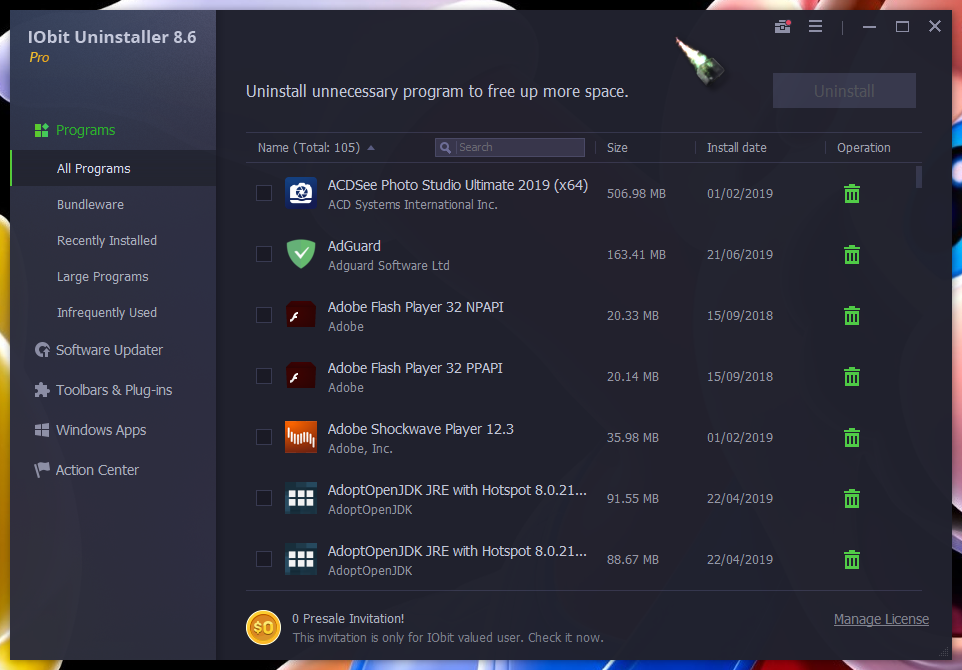The width and height of the screenshot is (962, 670).
Task: Sort by Install date column header
Action: coord(736,148)
